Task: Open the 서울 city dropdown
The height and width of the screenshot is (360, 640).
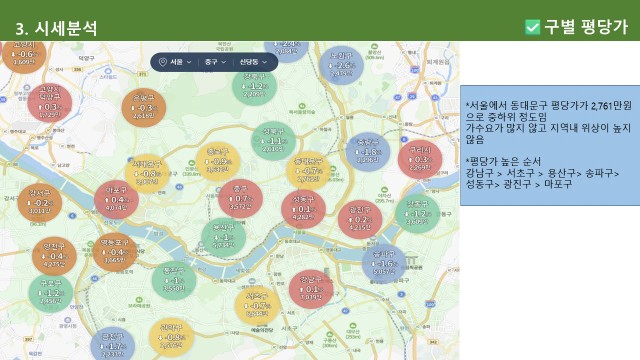Action: point(180,62)
